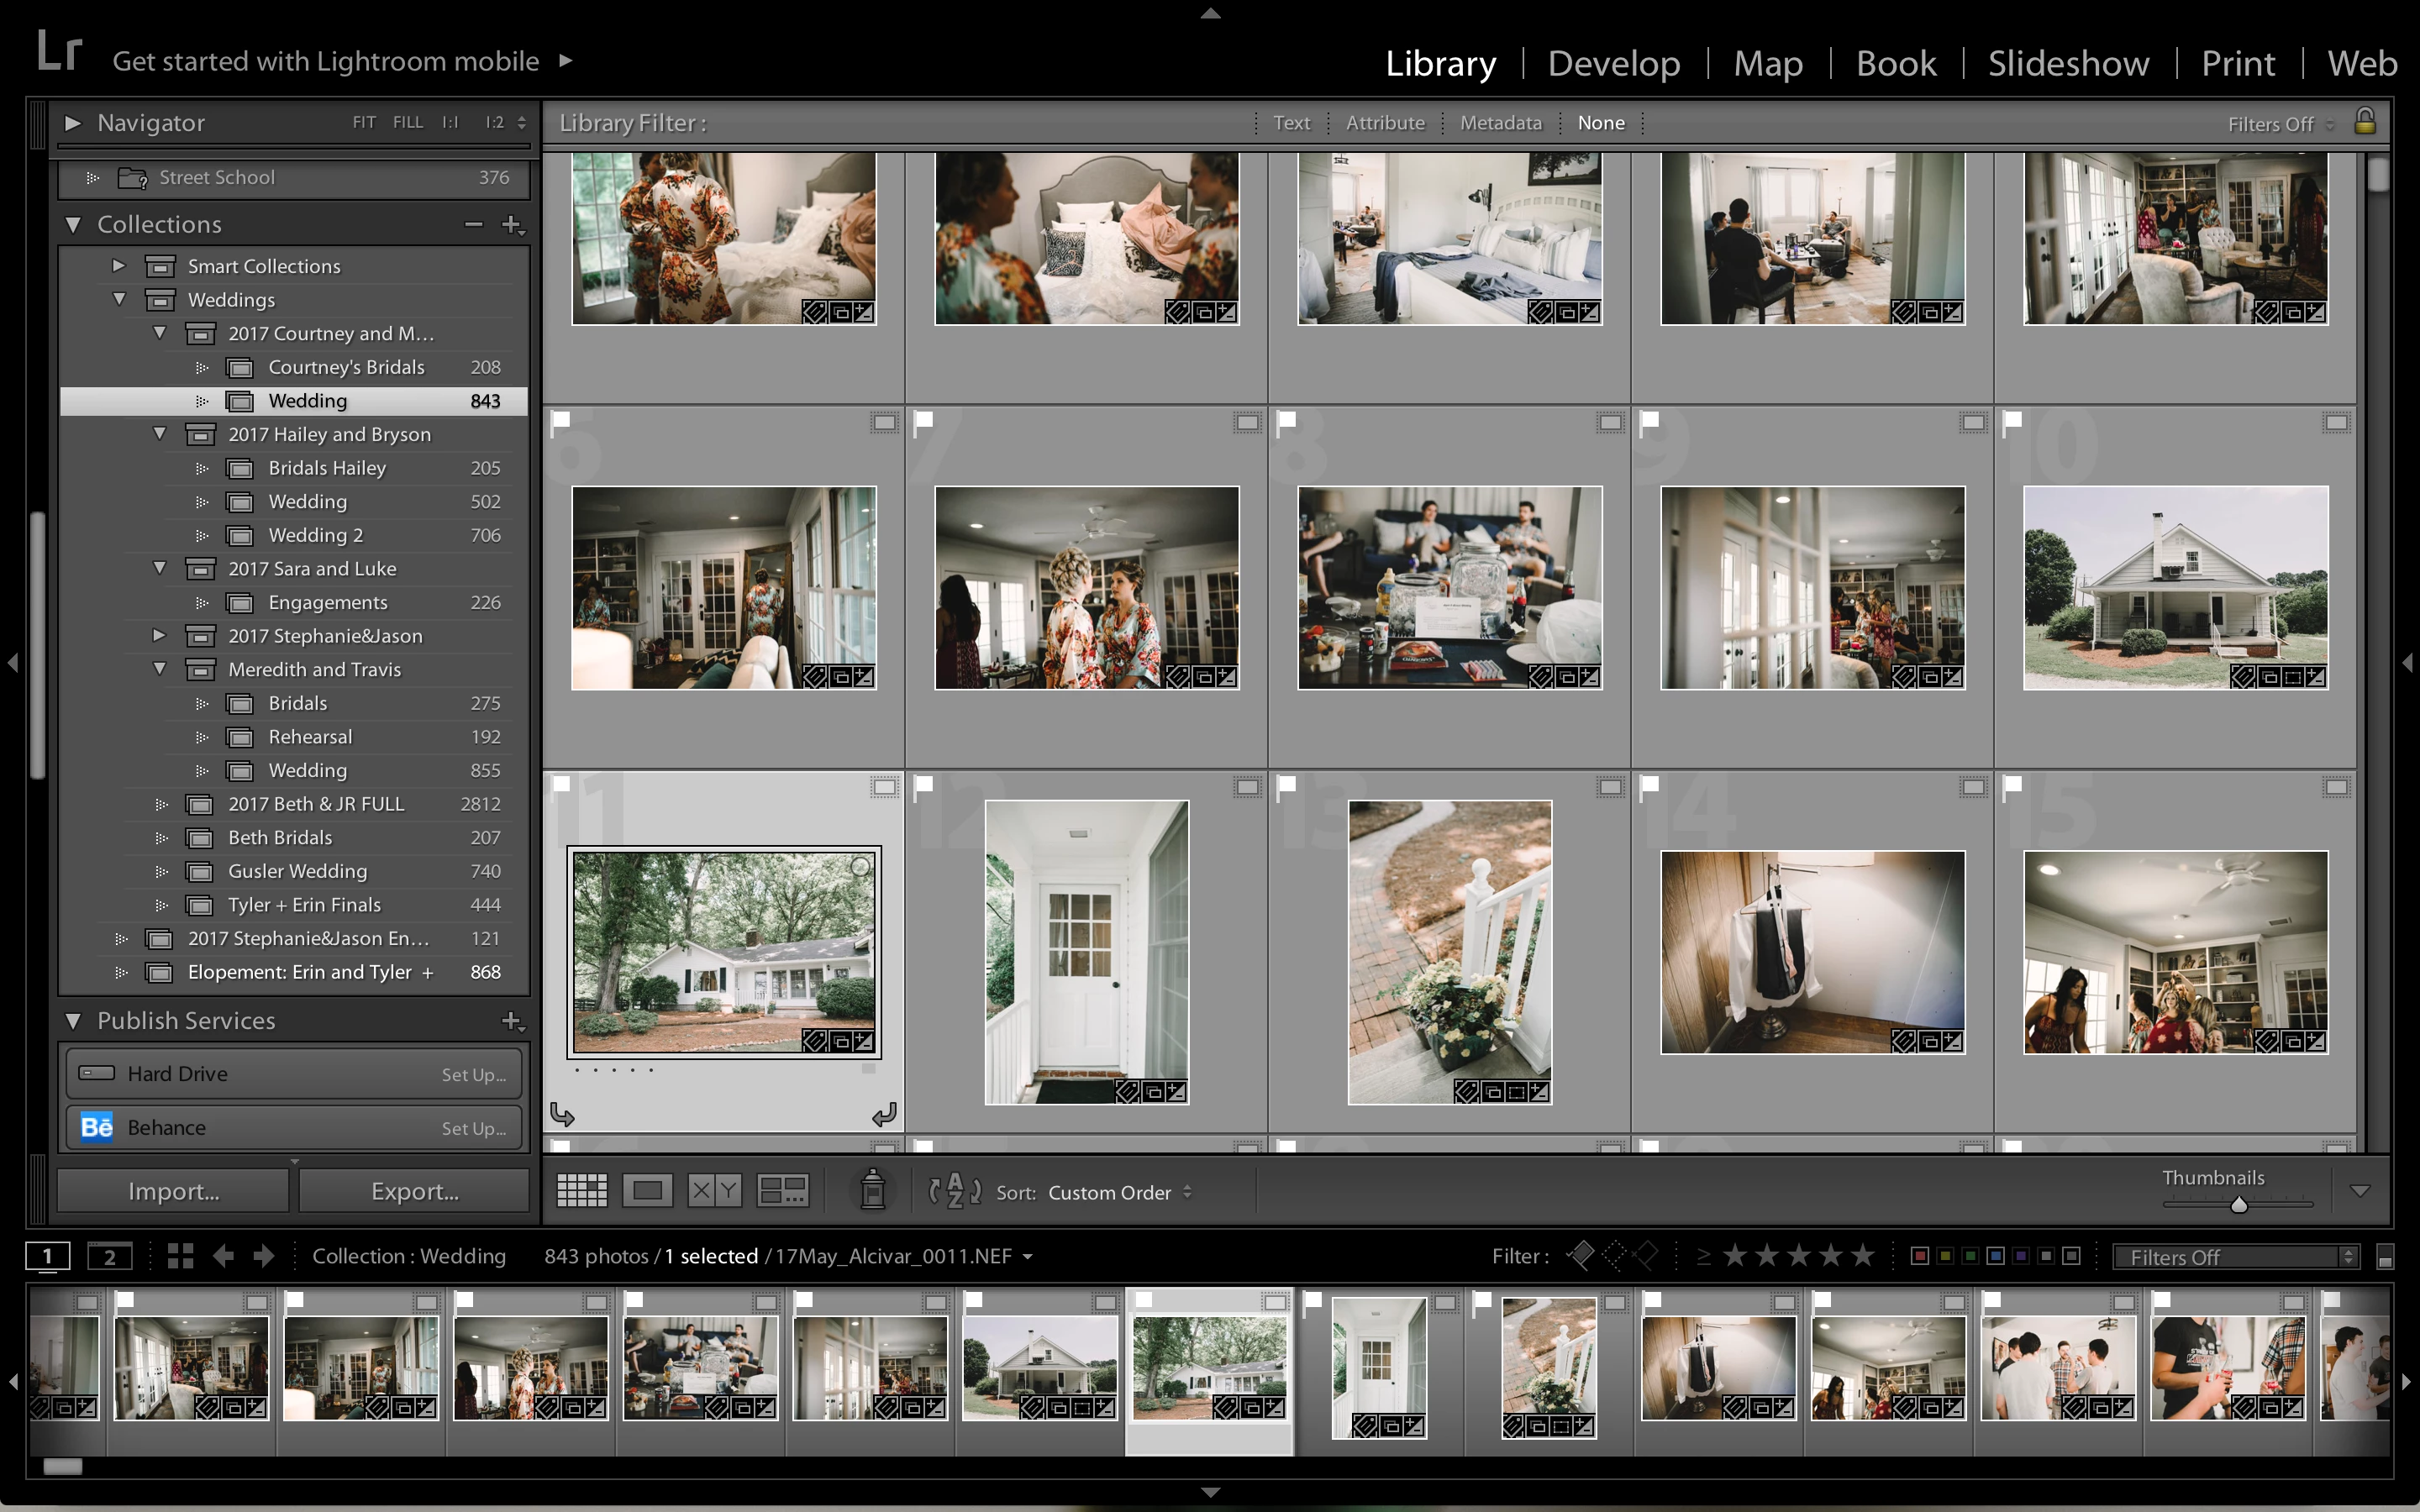Select the Painter spray can tool
This screenshot has height=1512, width=2420.
tap(872, 1190)
